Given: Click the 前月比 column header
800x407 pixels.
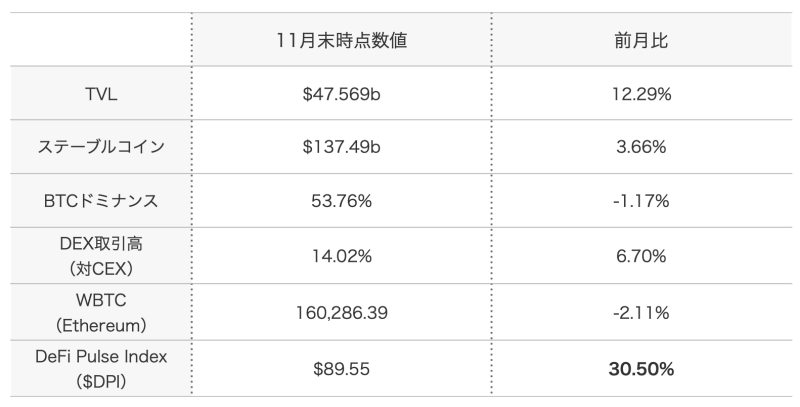Looking at the screenshot, I should [641, 40].
